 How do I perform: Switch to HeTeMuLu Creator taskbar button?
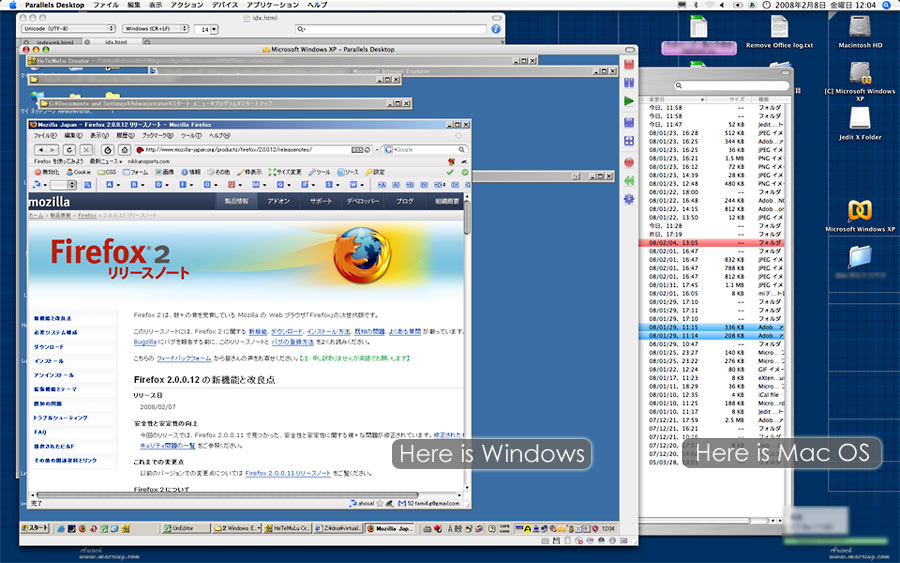click(287, 529)
